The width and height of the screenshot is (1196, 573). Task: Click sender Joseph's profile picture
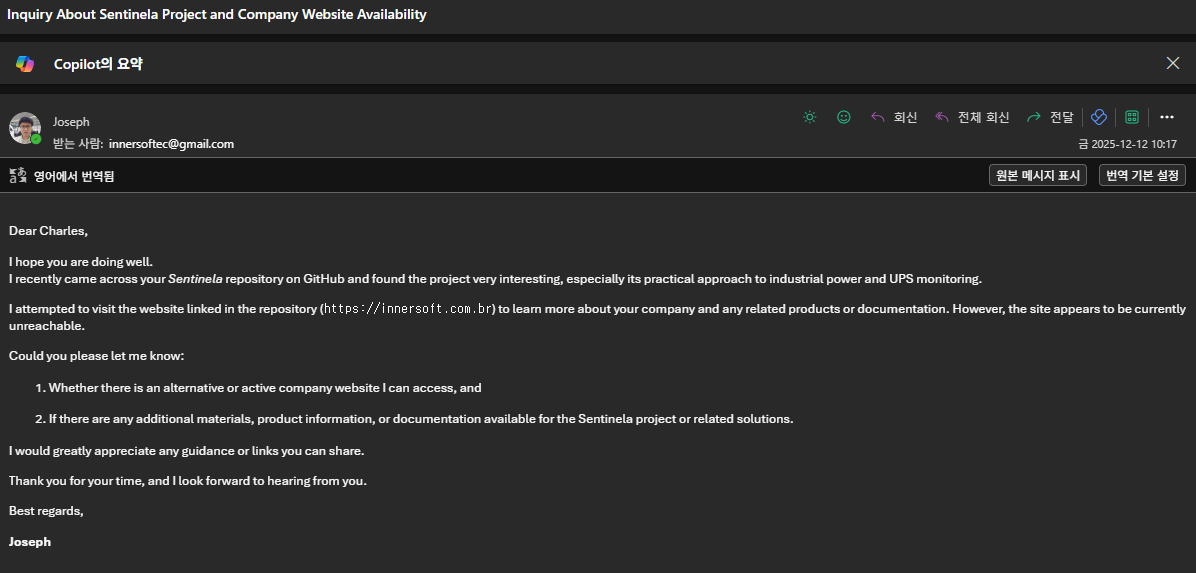tap(25, 128)
